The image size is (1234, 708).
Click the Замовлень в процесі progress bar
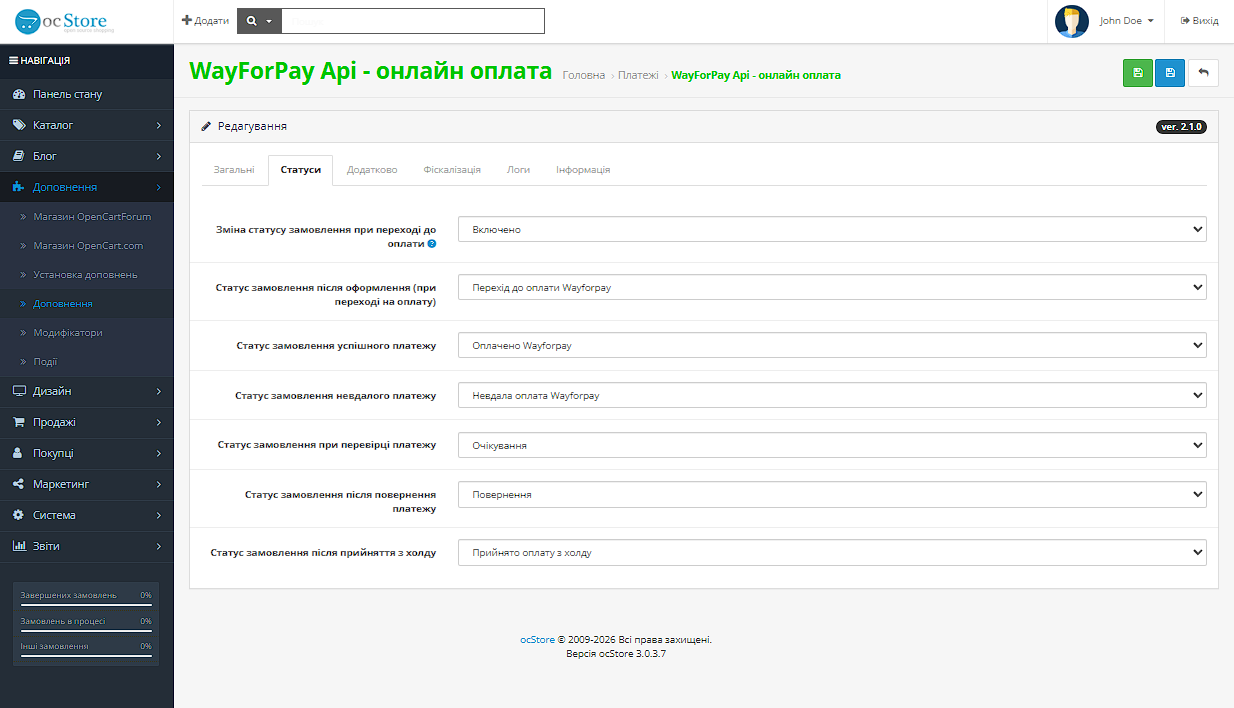pos(86,630)
